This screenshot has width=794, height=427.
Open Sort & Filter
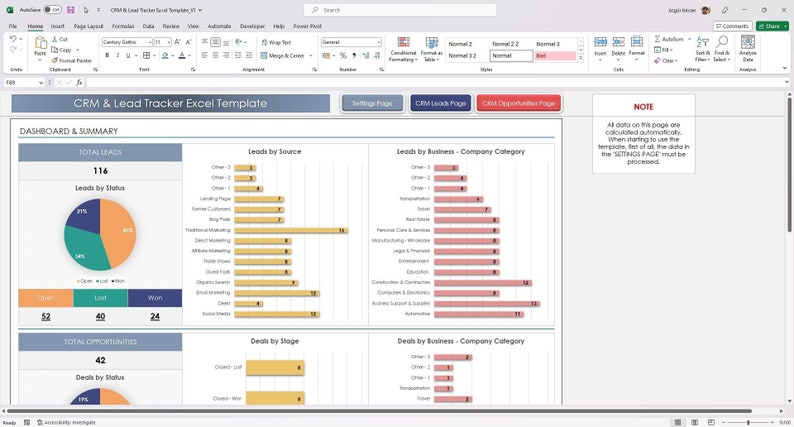coord(702,49)
